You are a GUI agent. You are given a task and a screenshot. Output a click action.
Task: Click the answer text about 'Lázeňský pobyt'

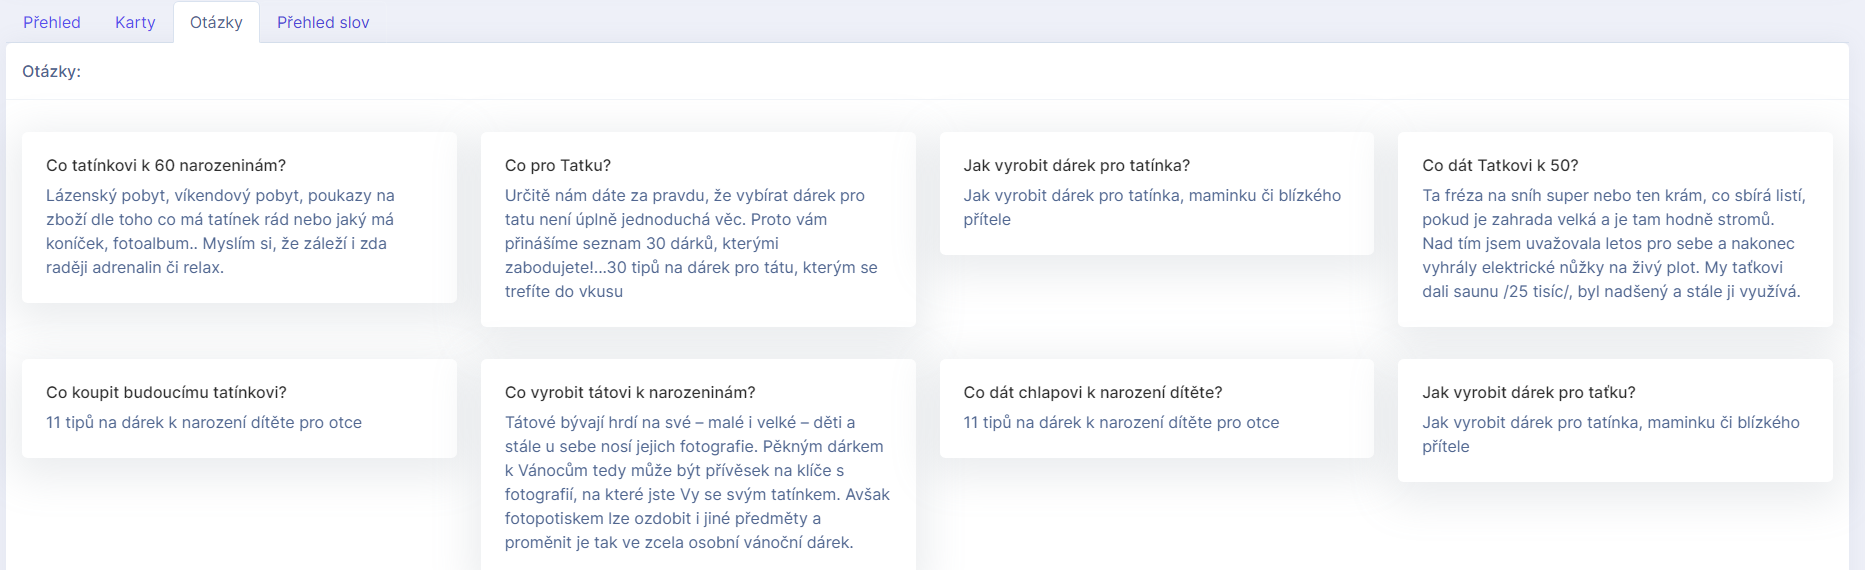[221, 231]
